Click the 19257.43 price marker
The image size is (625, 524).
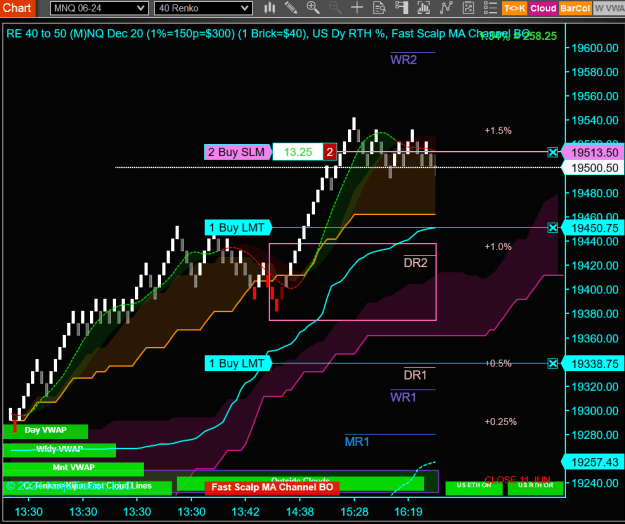(x=593, y=462)
